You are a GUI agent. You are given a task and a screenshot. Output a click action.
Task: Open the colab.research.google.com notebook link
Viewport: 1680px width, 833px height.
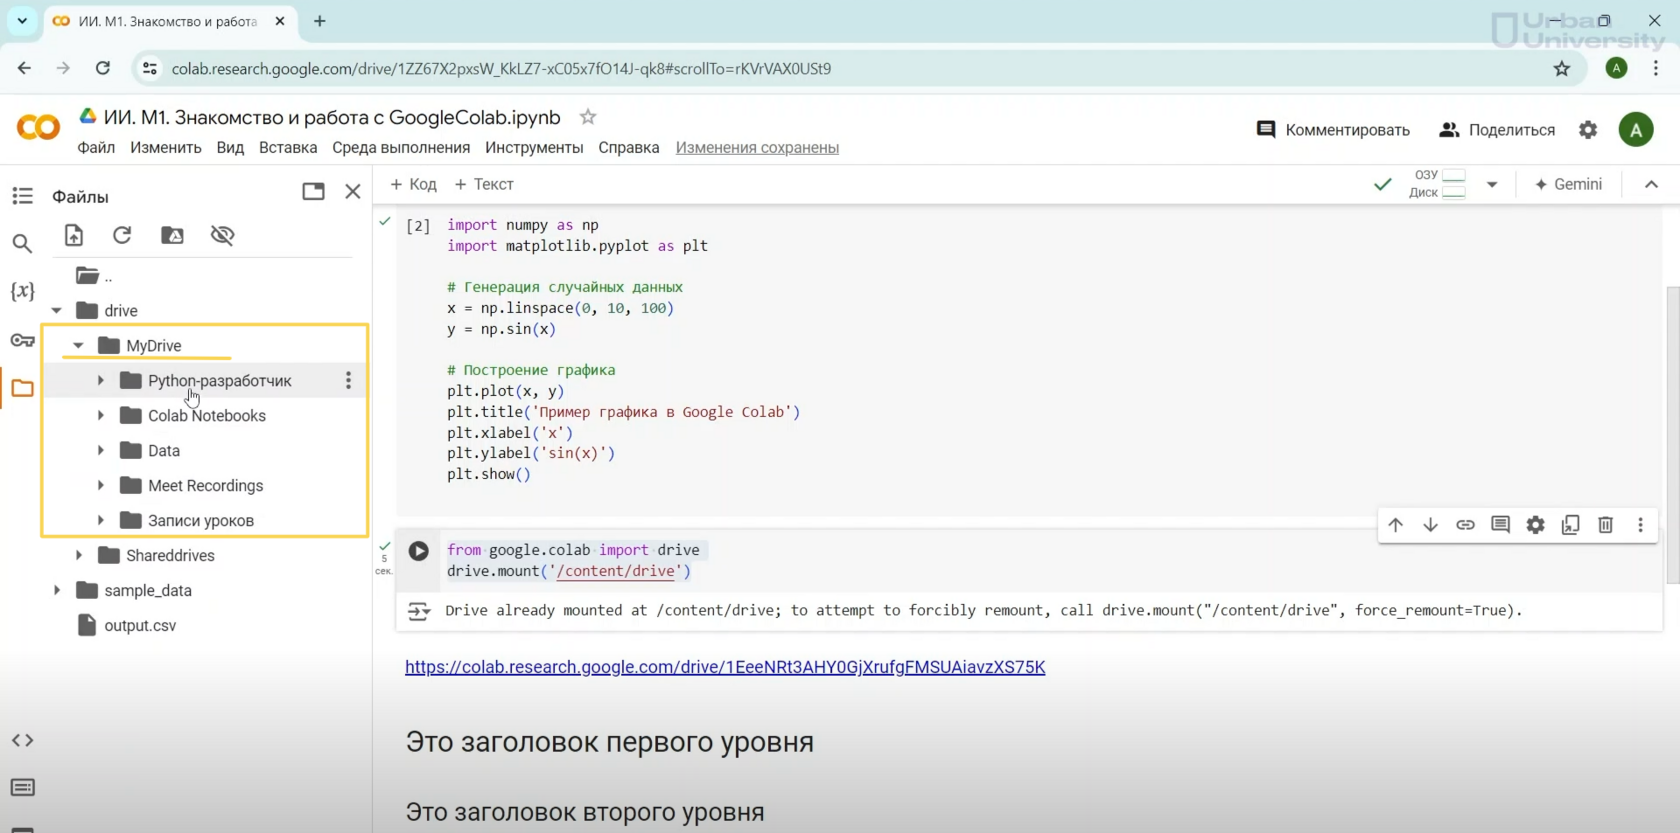tap(724, 667)
